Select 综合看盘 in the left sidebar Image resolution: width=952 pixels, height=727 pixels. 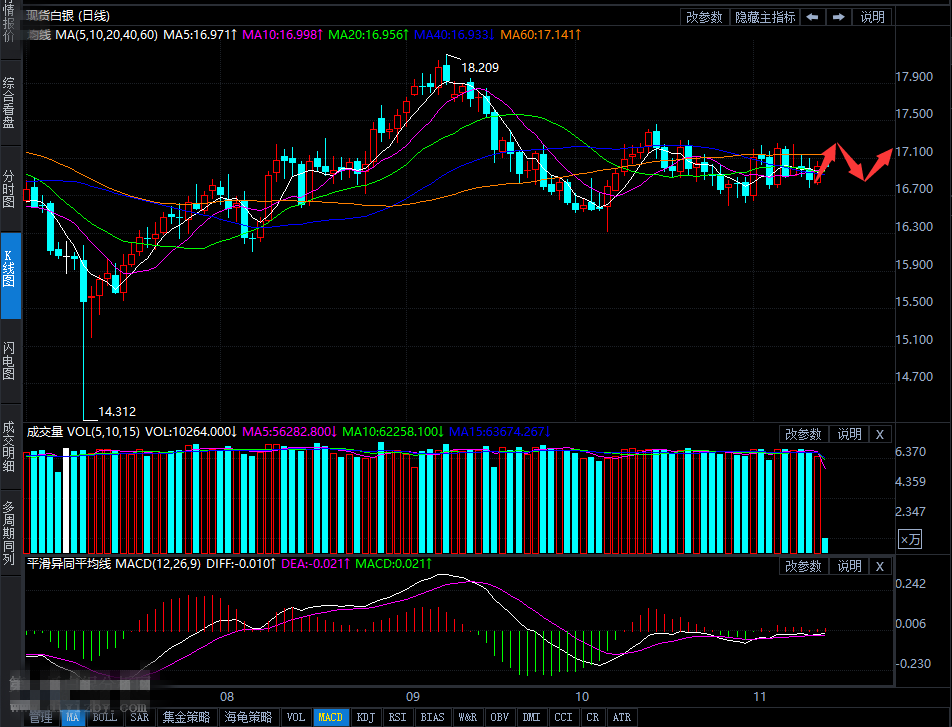(x=10, y=102)
